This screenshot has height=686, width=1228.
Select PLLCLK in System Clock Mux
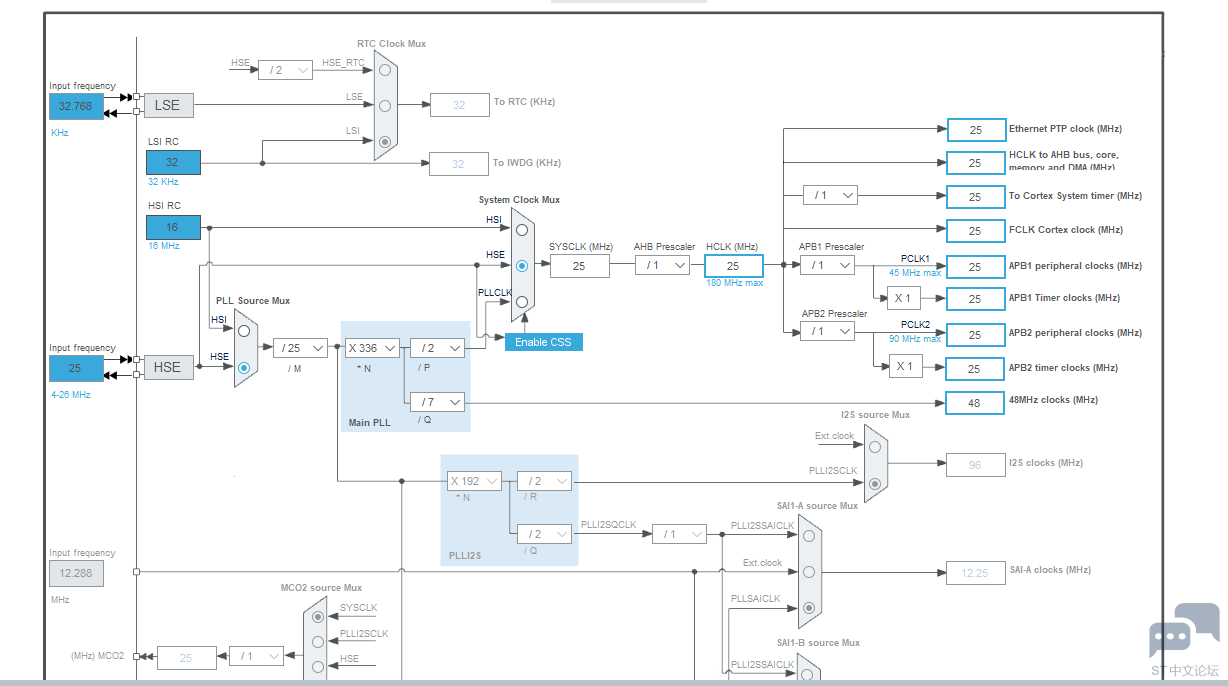click(522, 302)
